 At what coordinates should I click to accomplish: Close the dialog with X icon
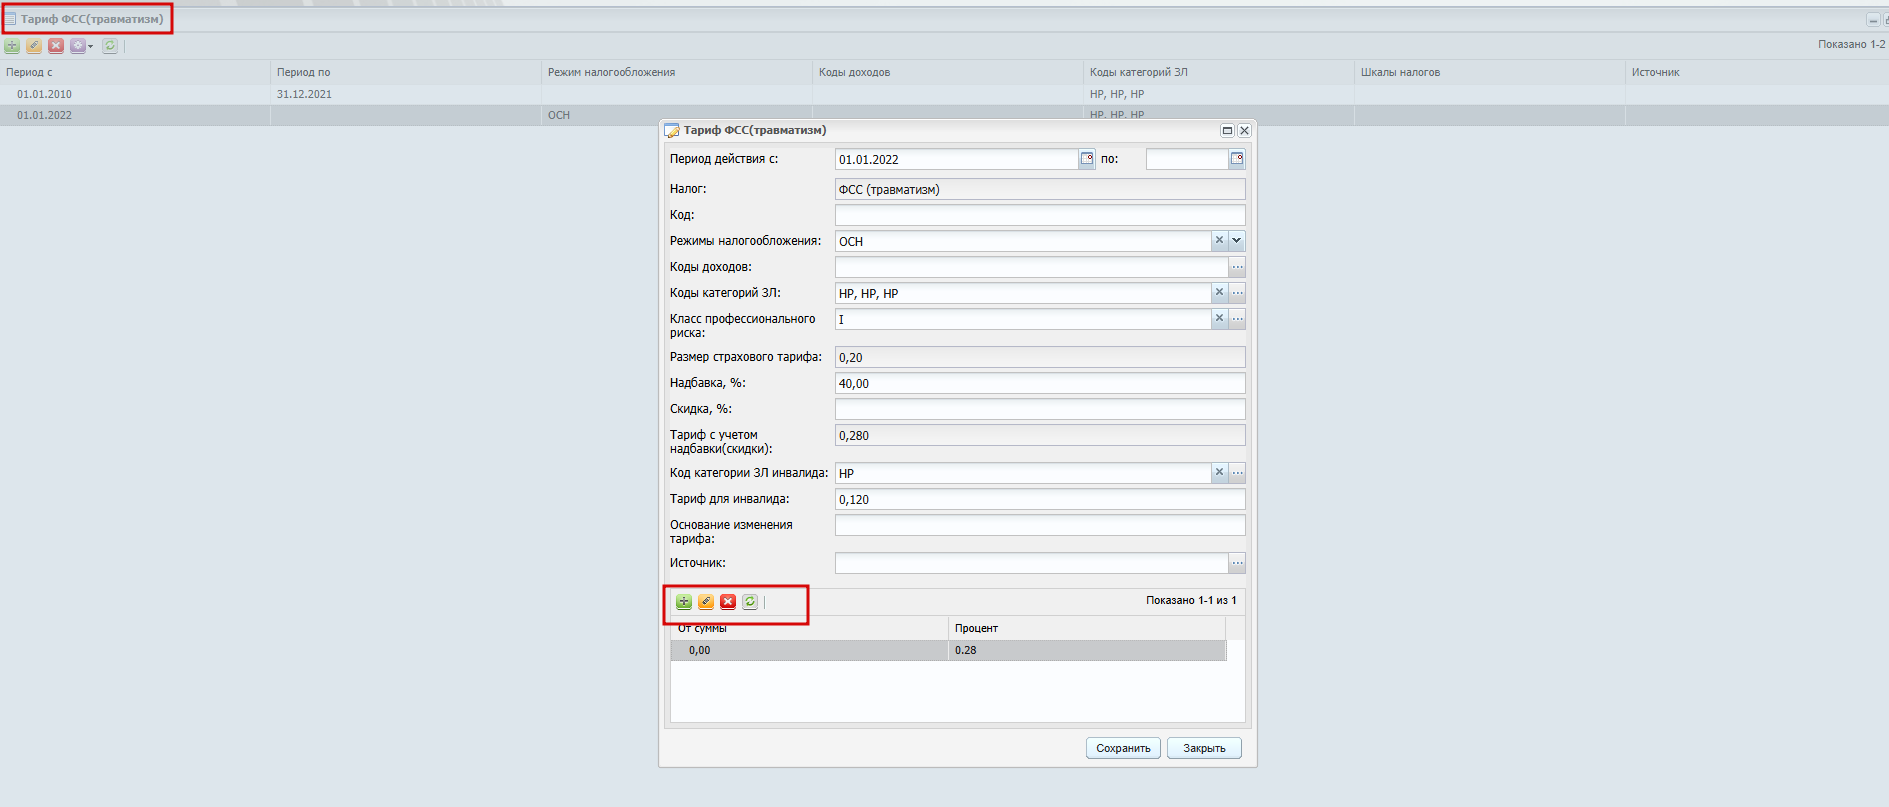coord(1244,131)
